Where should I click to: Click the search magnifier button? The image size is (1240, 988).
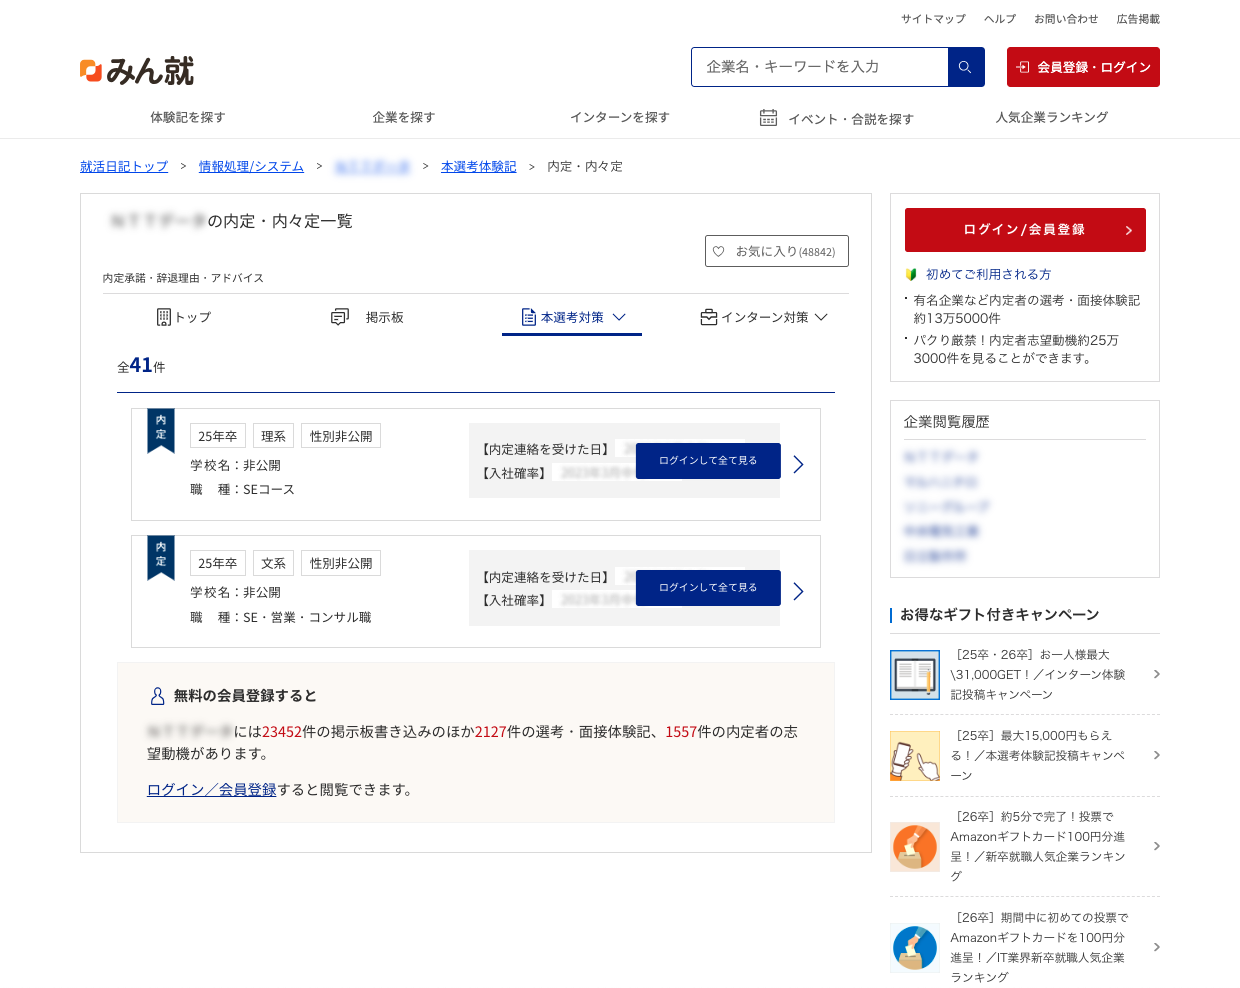[x=965, y=67]
